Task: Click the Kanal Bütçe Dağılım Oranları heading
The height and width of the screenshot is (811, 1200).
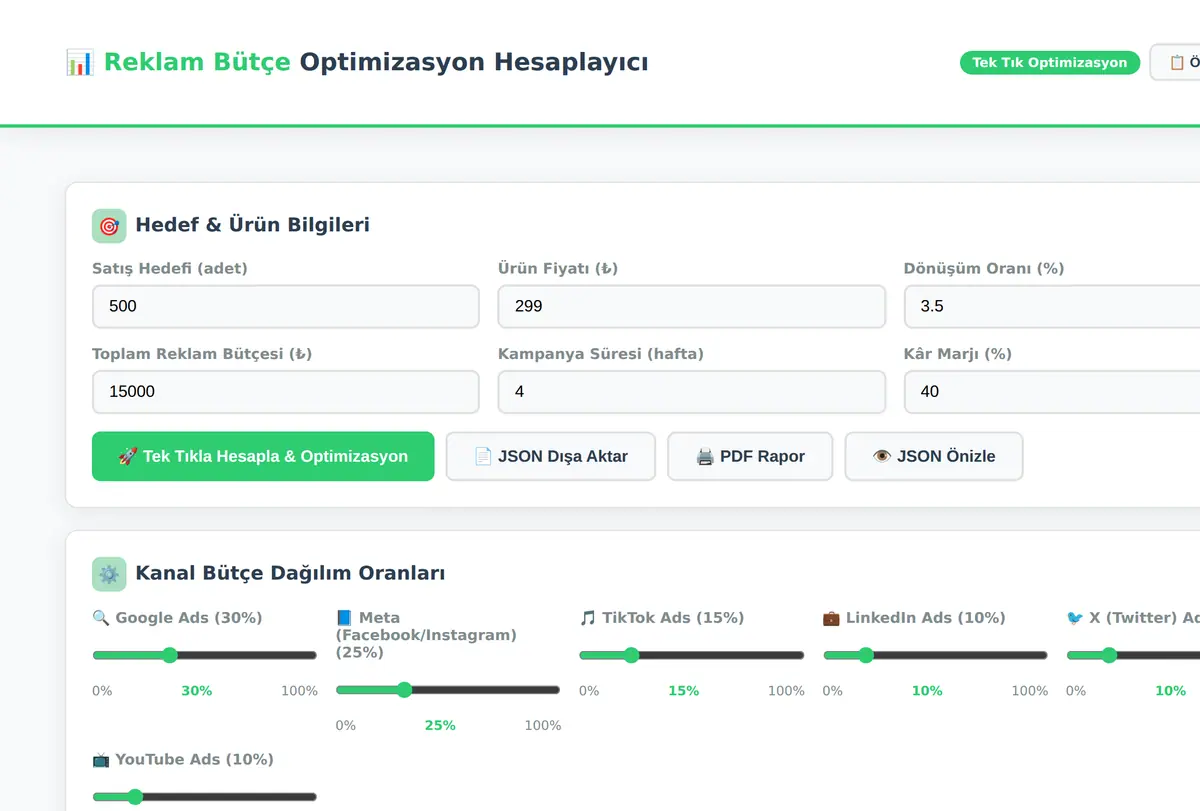Action: pyautogui.click(x=290, y=574)
